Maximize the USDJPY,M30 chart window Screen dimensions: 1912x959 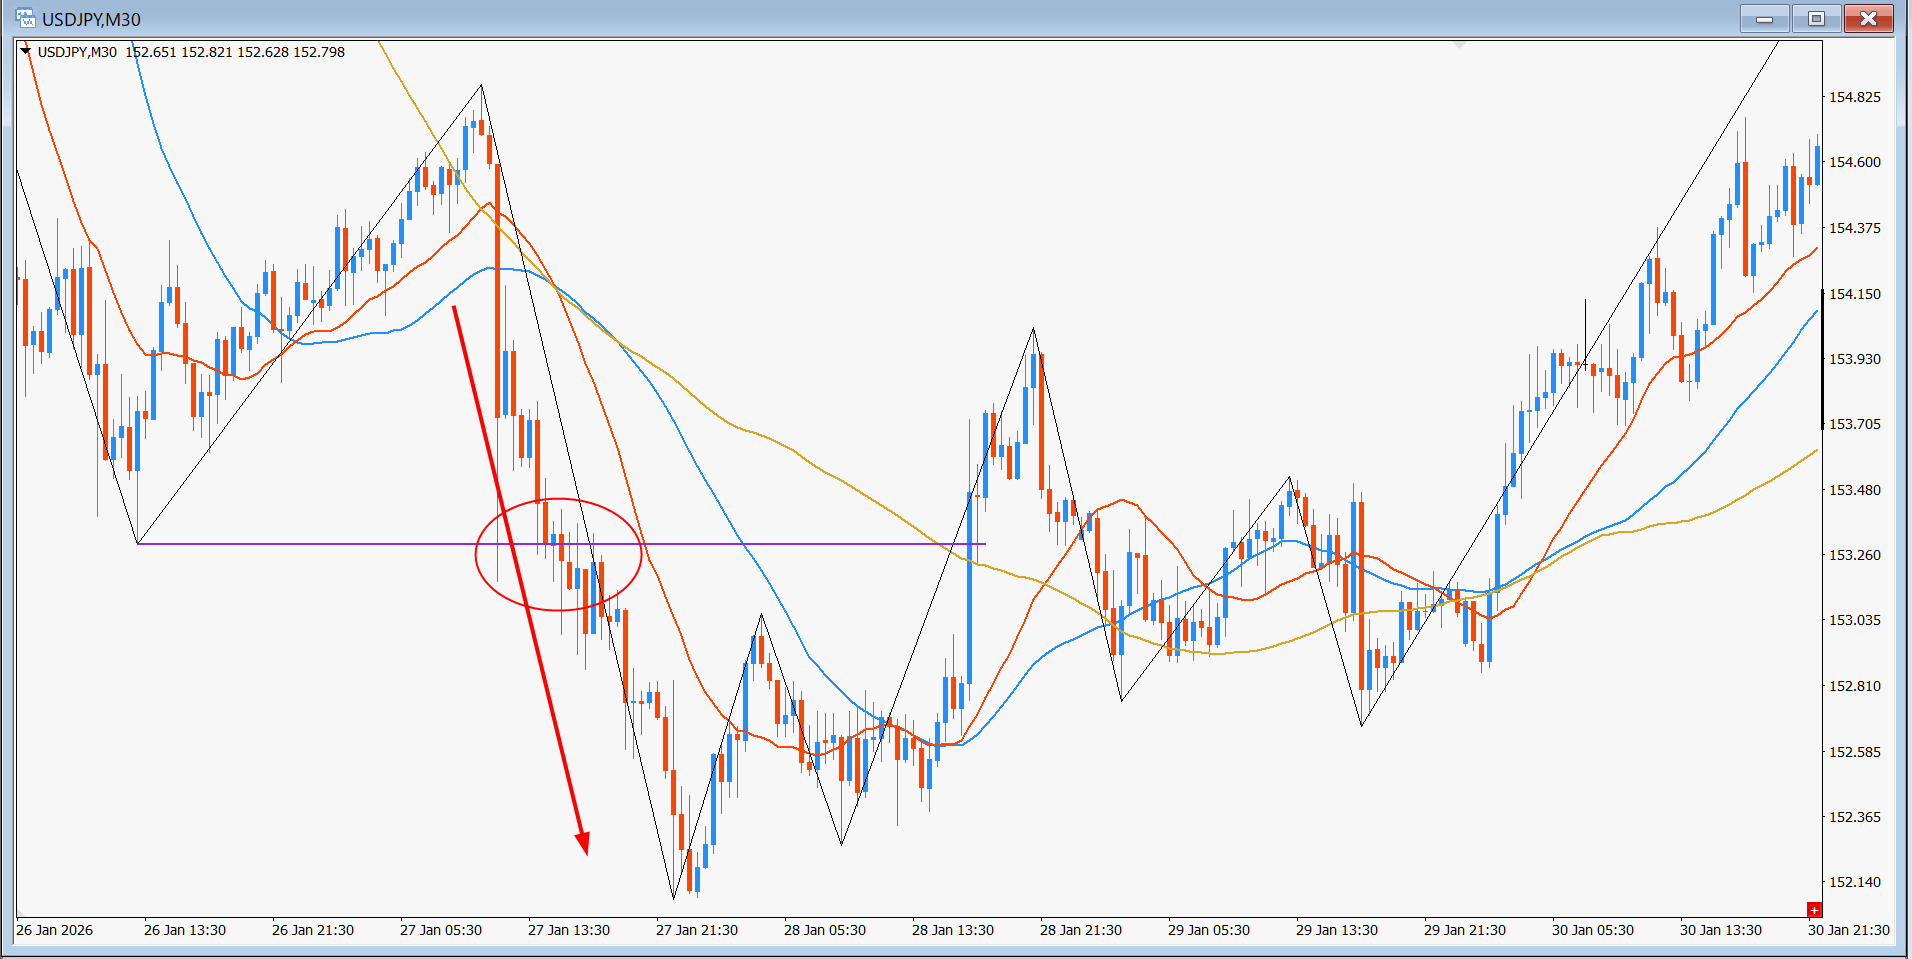1816,19
